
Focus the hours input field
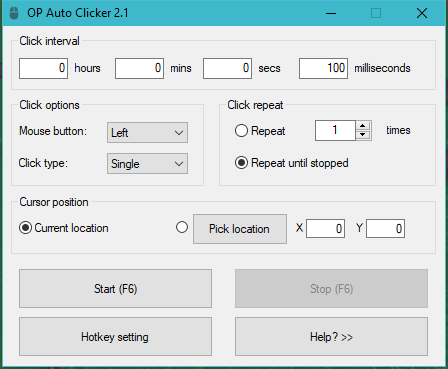pos(43,68)
